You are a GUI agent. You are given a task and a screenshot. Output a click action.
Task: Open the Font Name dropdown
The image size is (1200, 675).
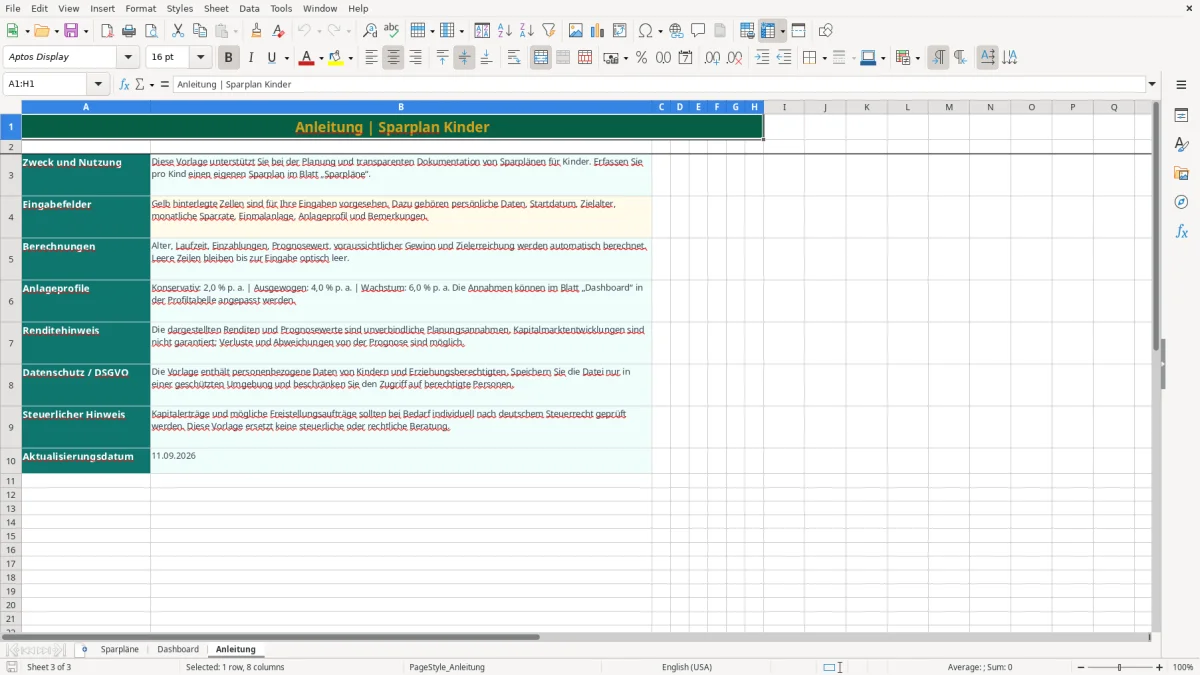[x=129, y=58]
